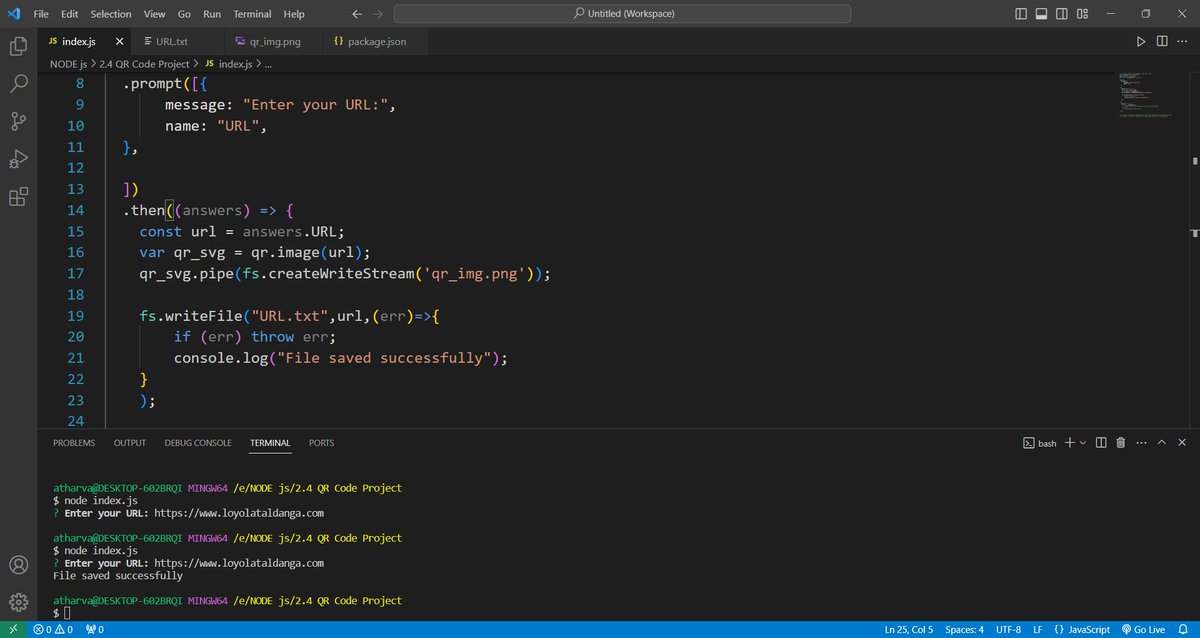Open the terminal more actions menu
The image size is (1200, 638).
click(x=1141, y=442)
